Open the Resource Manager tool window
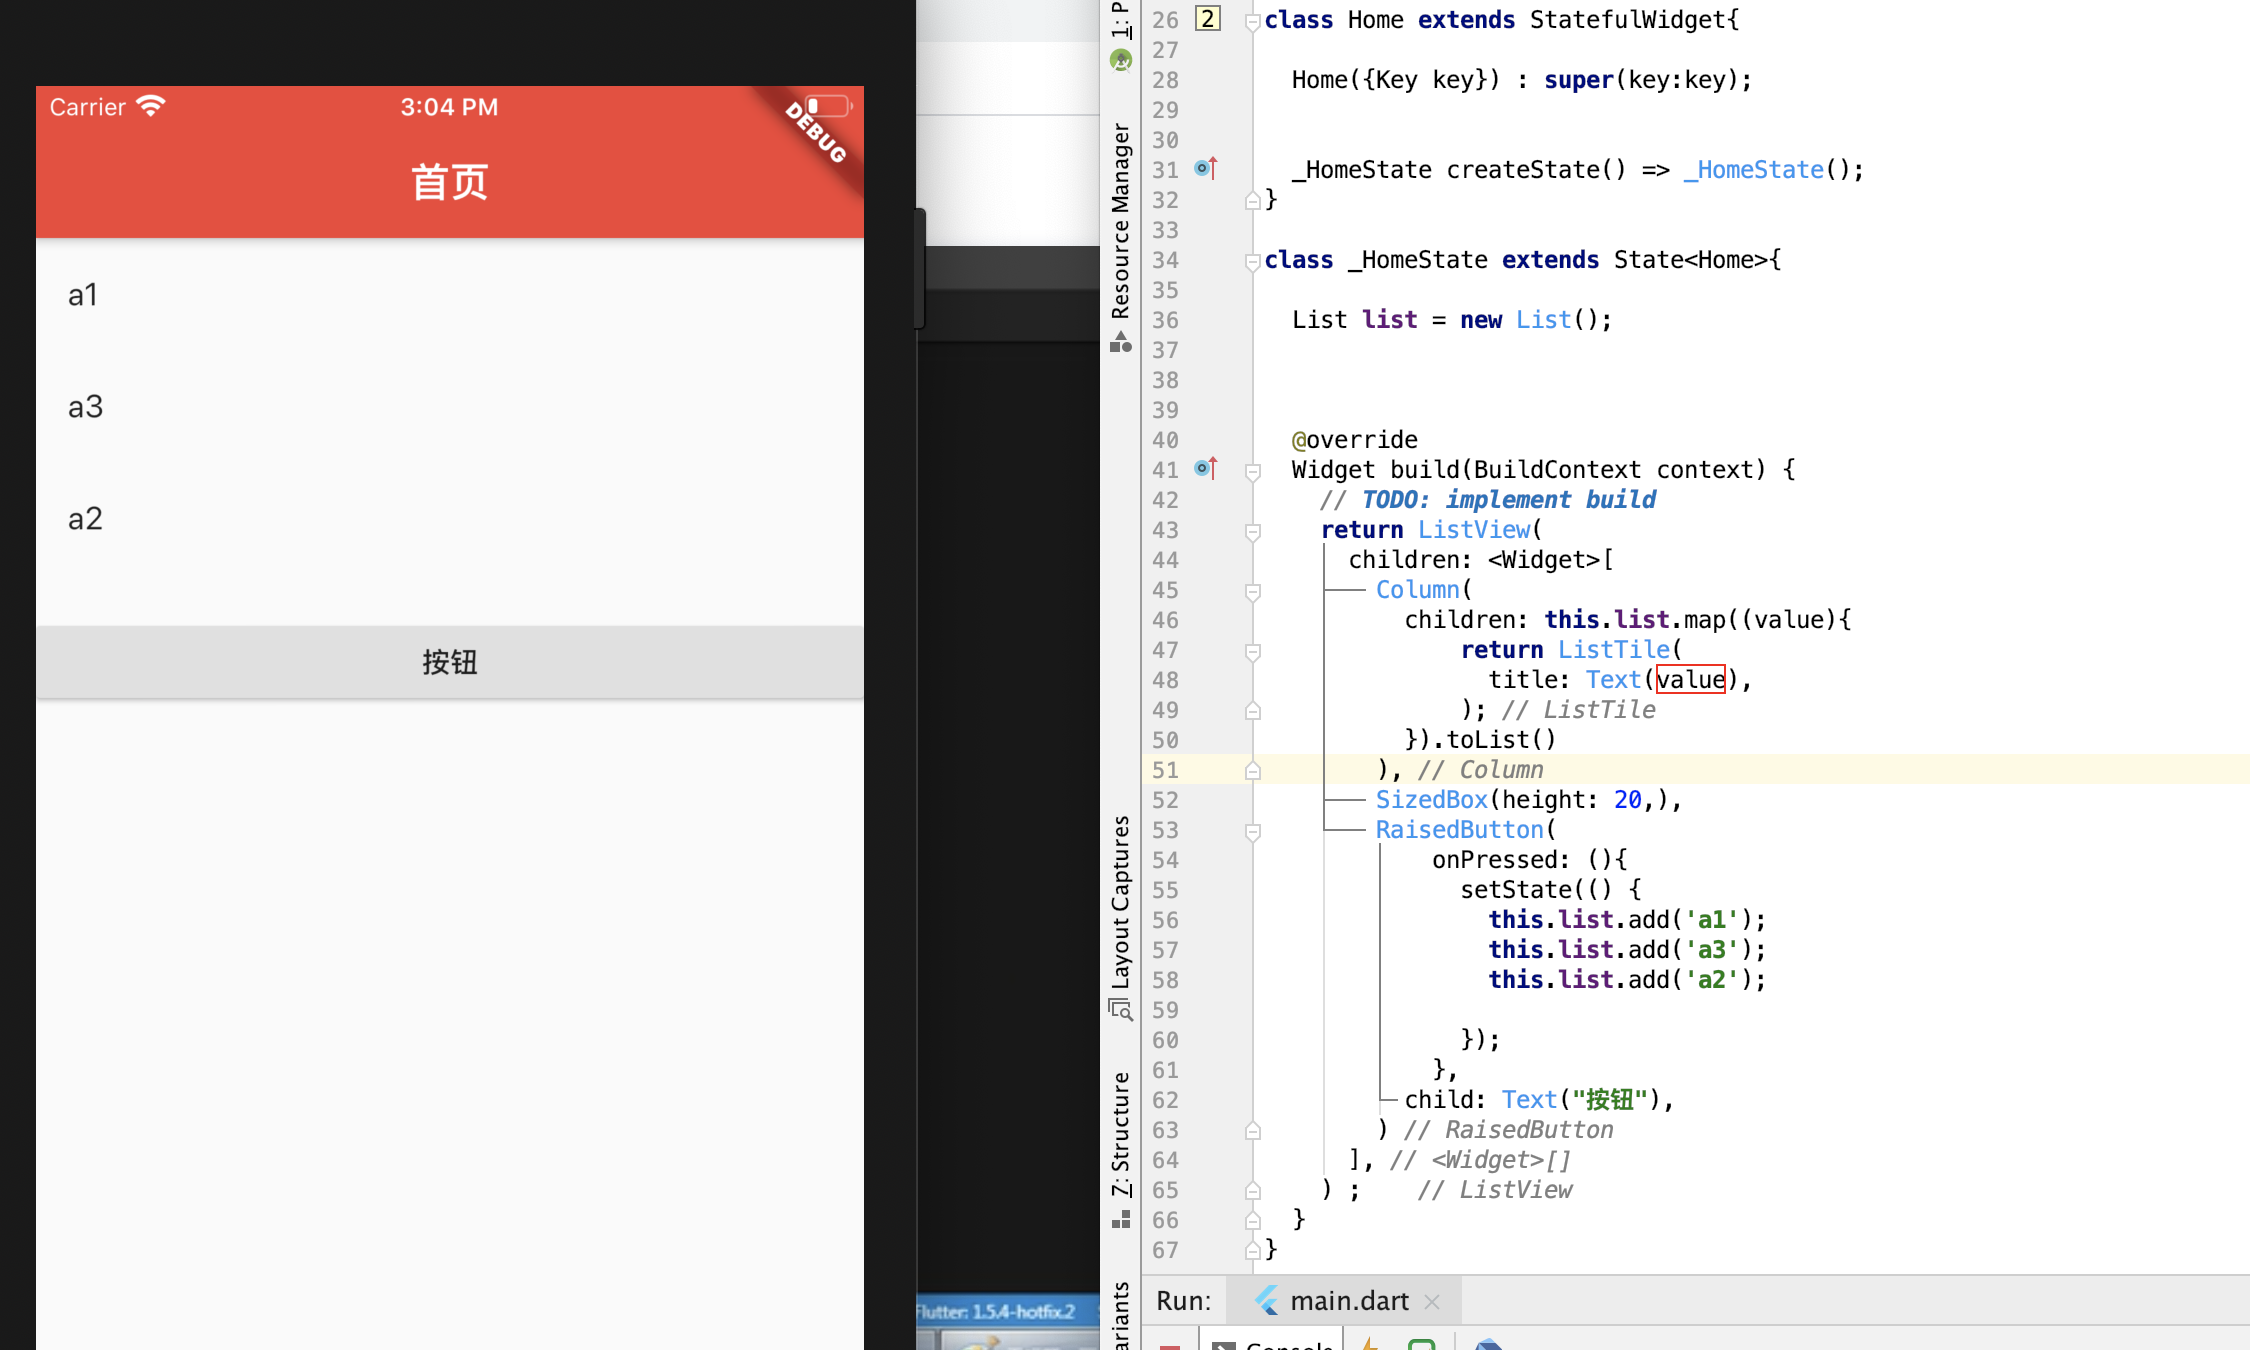 1120,222
